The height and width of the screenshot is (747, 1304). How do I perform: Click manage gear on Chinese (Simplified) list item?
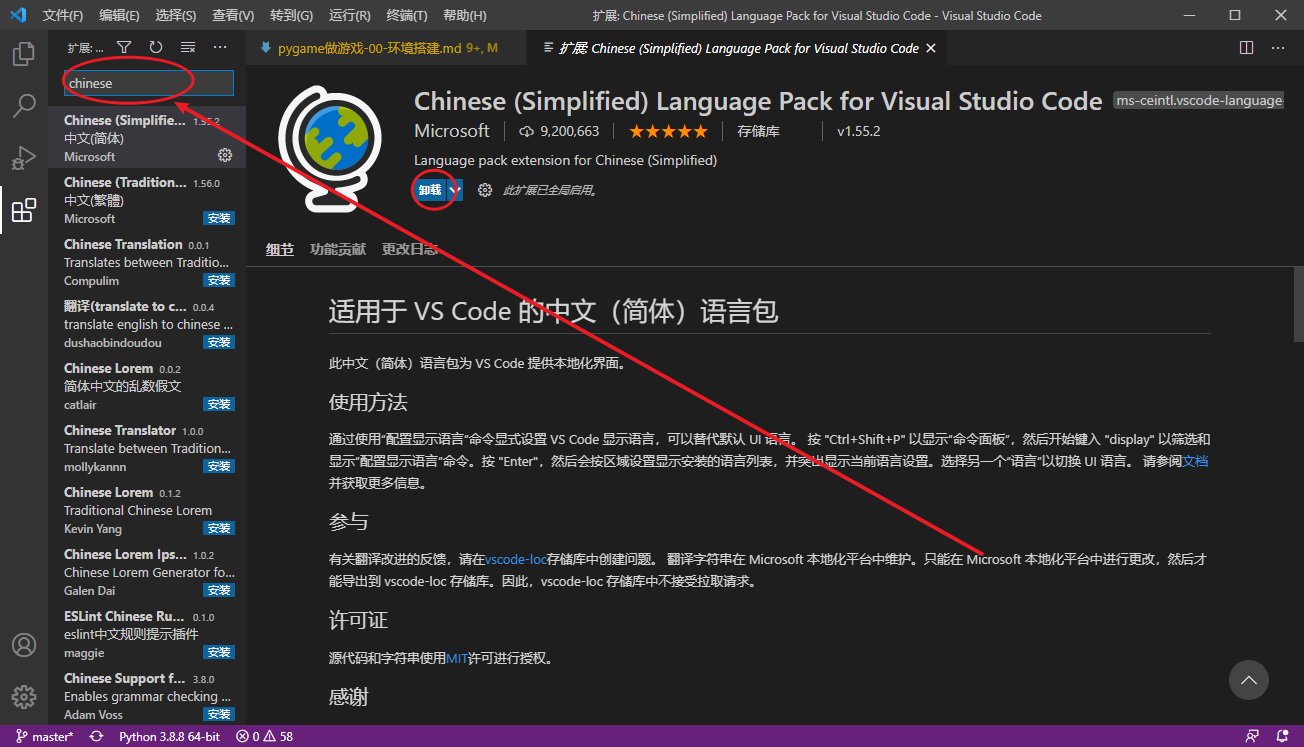[225, 155]
